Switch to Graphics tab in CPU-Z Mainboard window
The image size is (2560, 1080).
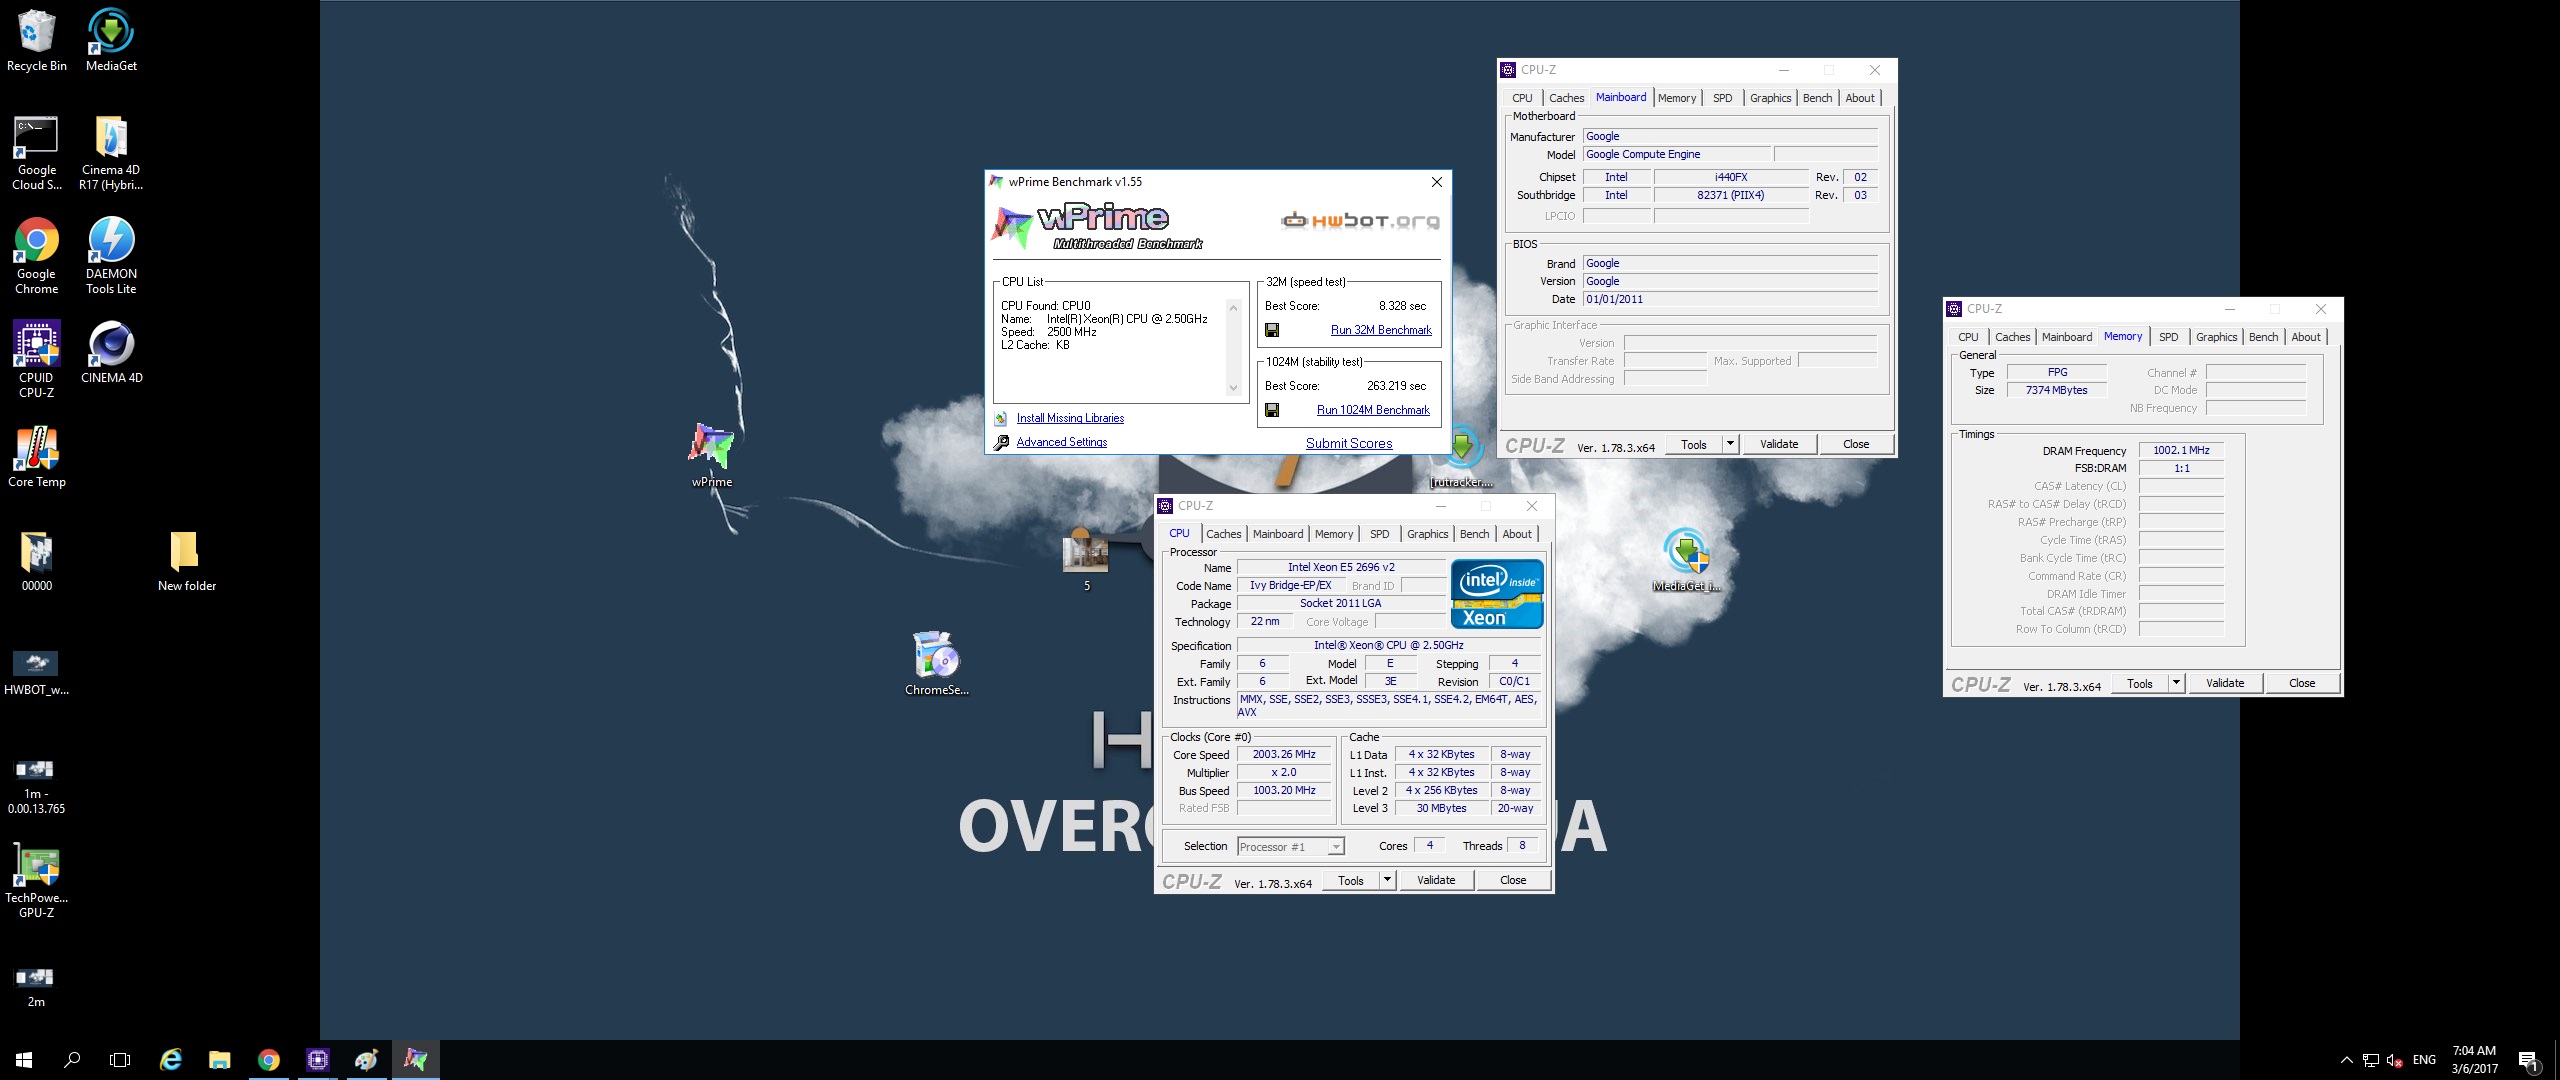click(1770, 98)
